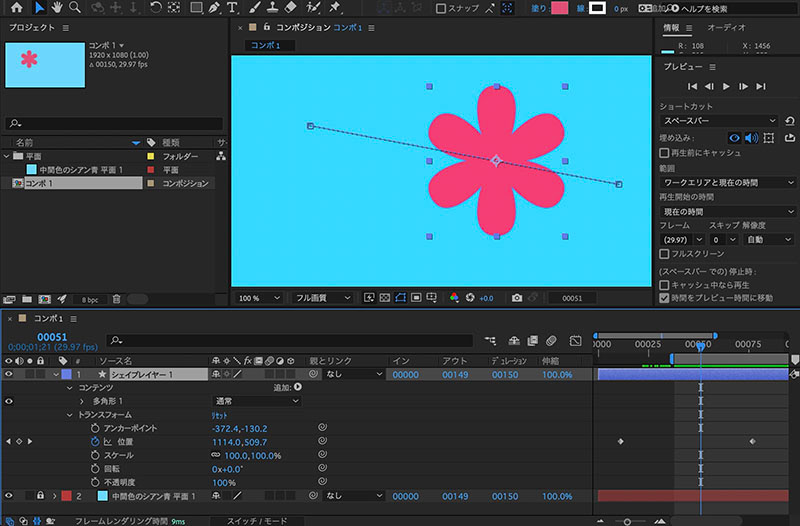800x526 pixels.
Task: Unlock layer 2 via the lock icon
Action: coord(40,495)
